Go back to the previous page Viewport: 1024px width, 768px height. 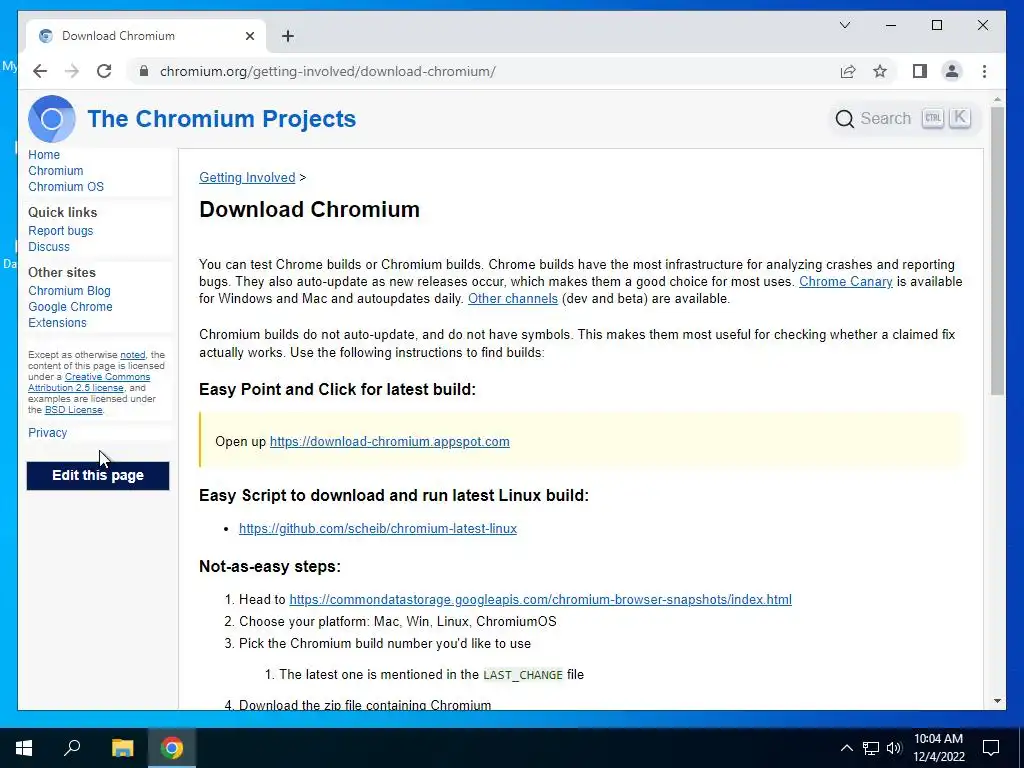(40, 71)
